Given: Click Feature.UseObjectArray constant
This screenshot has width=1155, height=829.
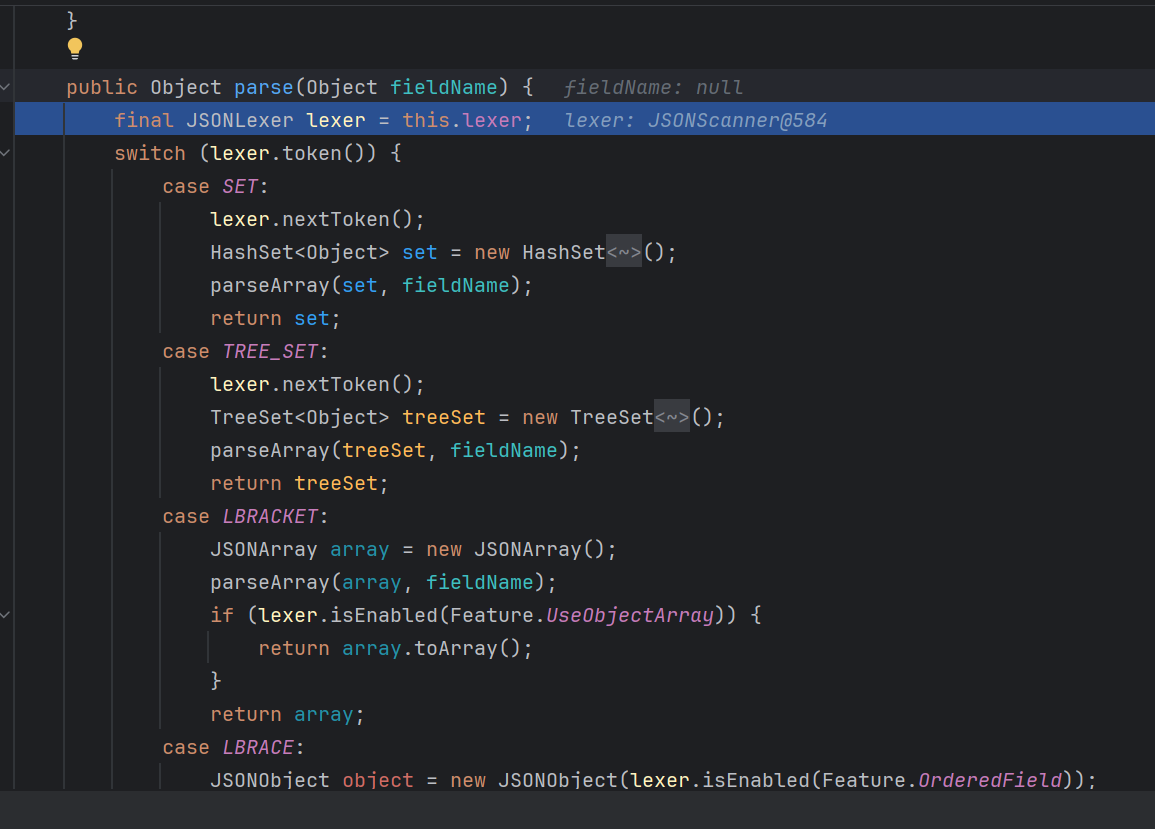Looking at the screenshot, I should pos(630,615).
